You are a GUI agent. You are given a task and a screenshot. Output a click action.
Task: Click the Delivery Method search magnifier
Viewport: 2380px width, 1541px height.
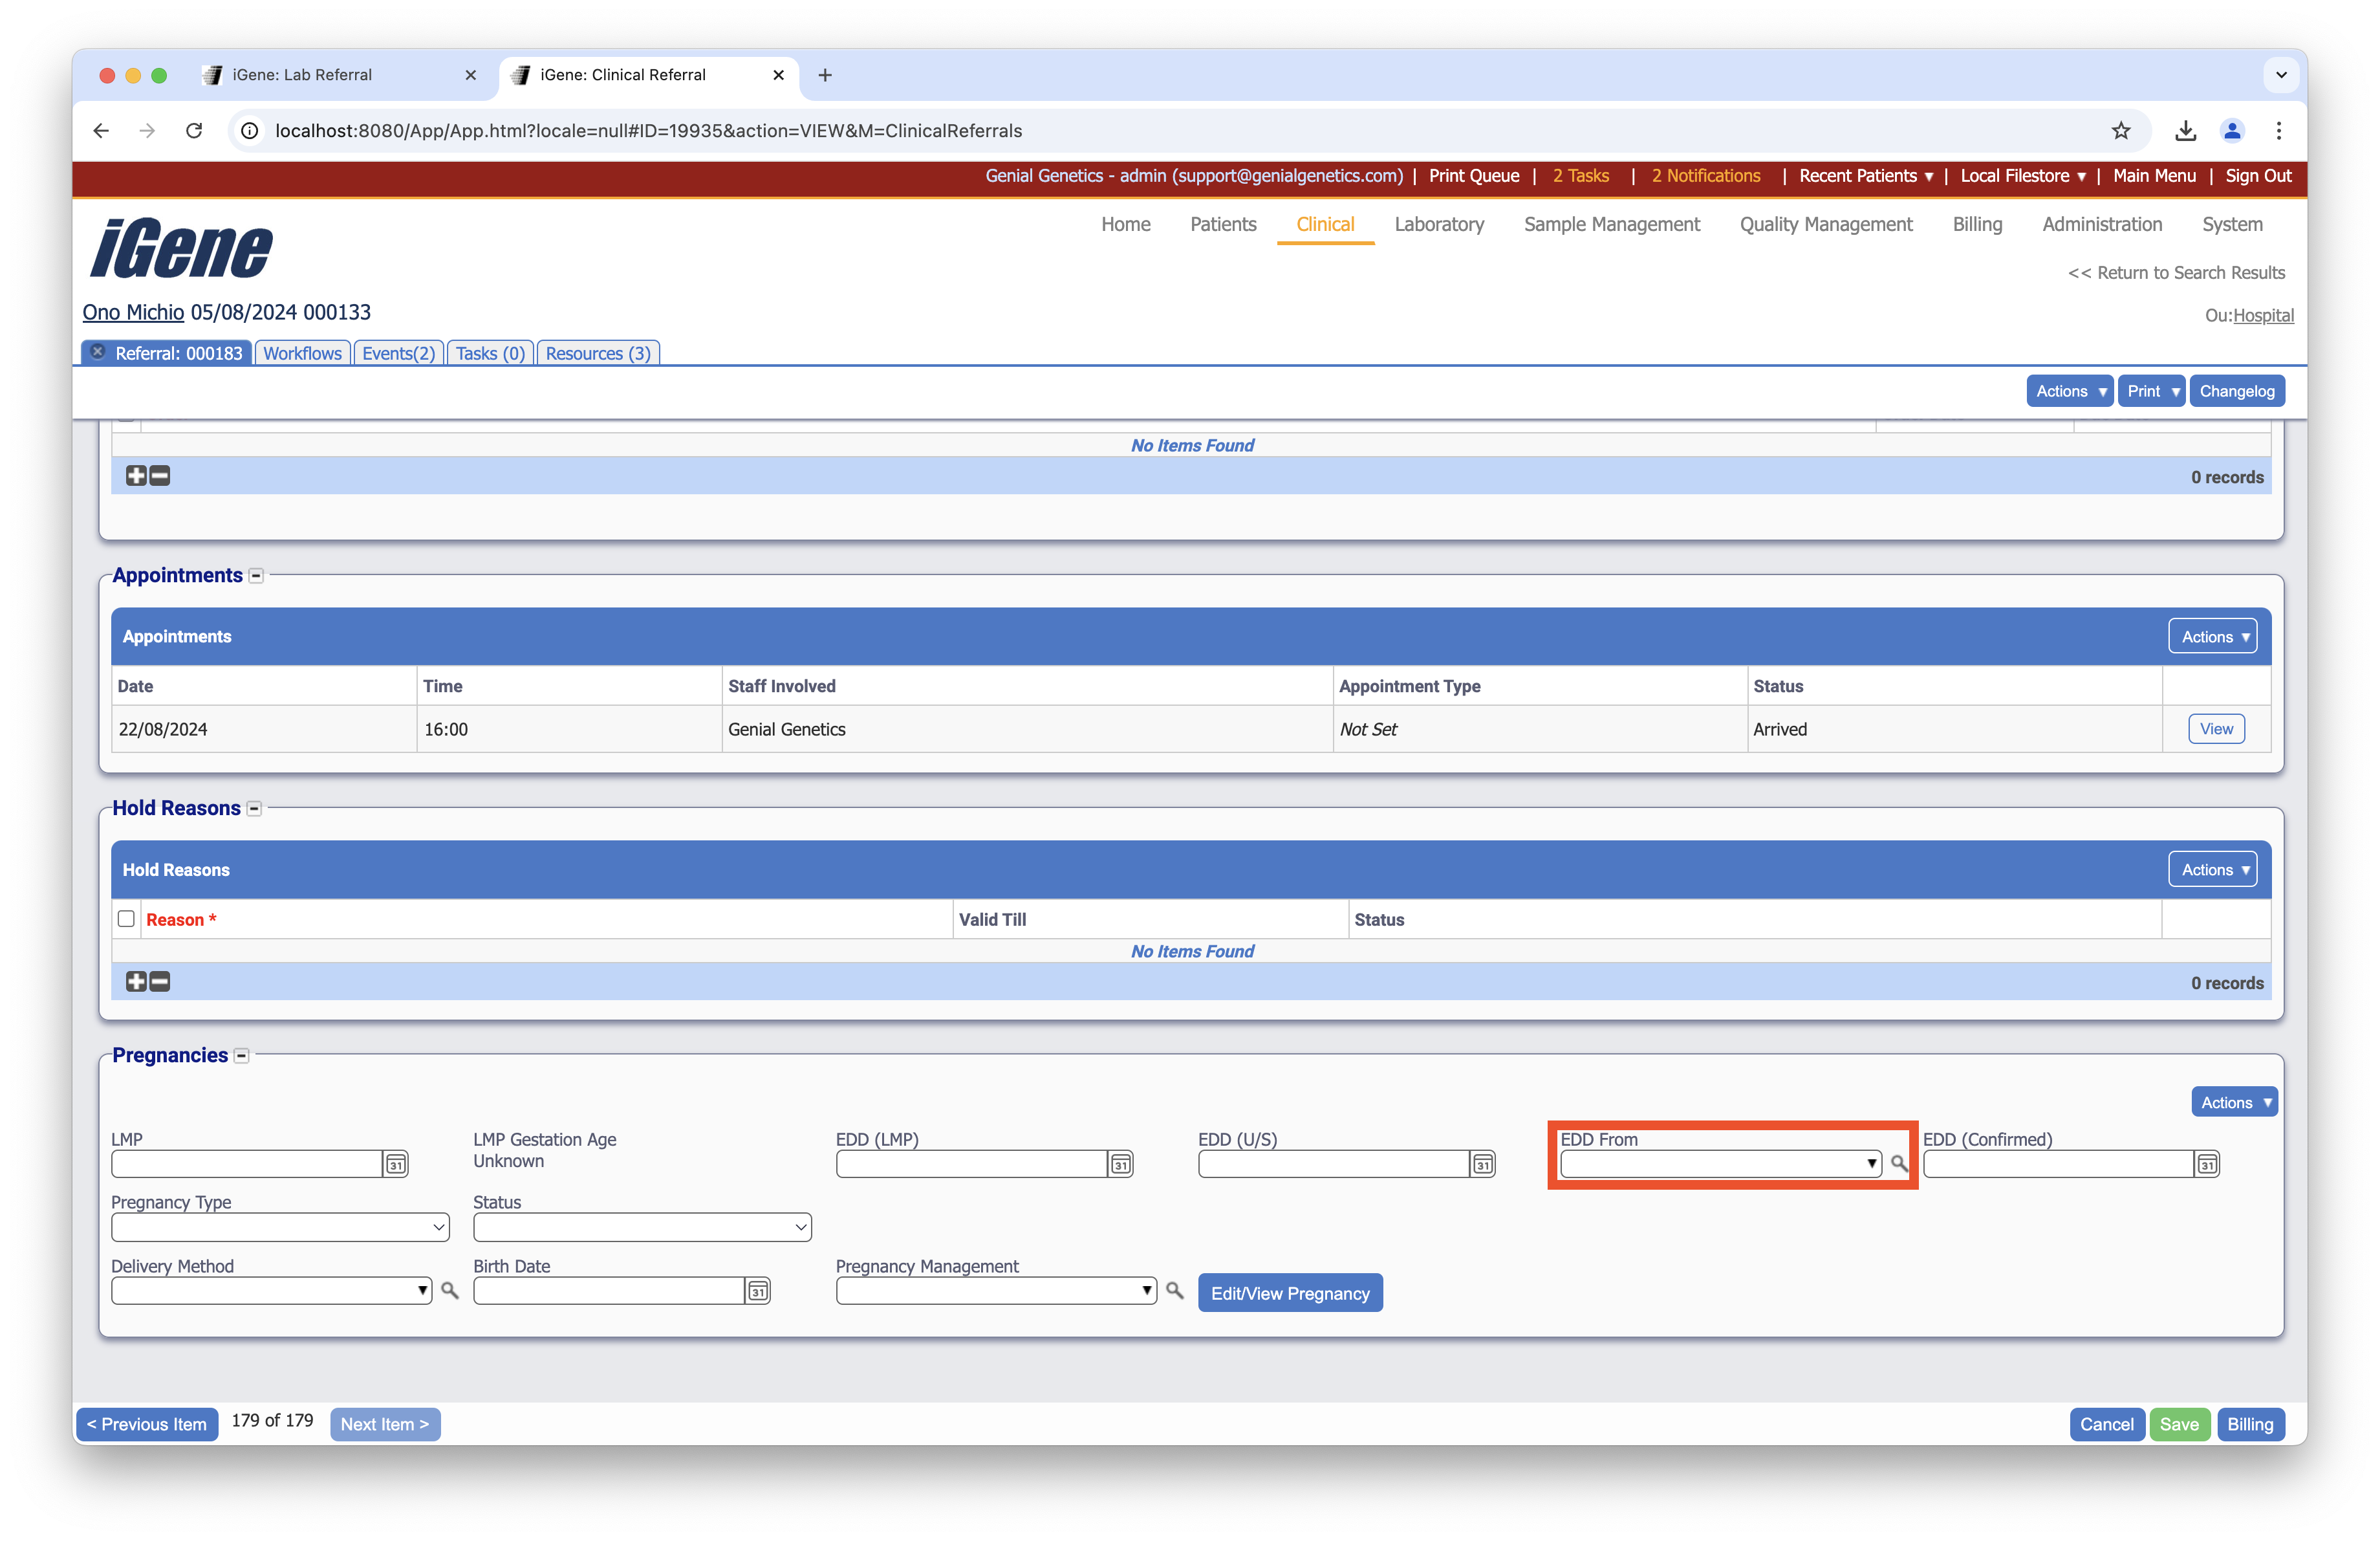coord(450,1291)
